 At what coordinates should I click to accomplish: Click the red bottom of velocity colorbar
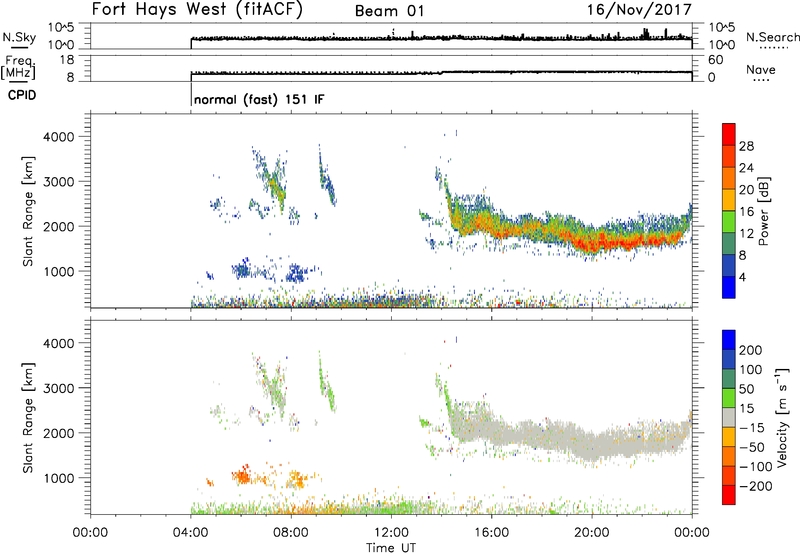[729, 495]
